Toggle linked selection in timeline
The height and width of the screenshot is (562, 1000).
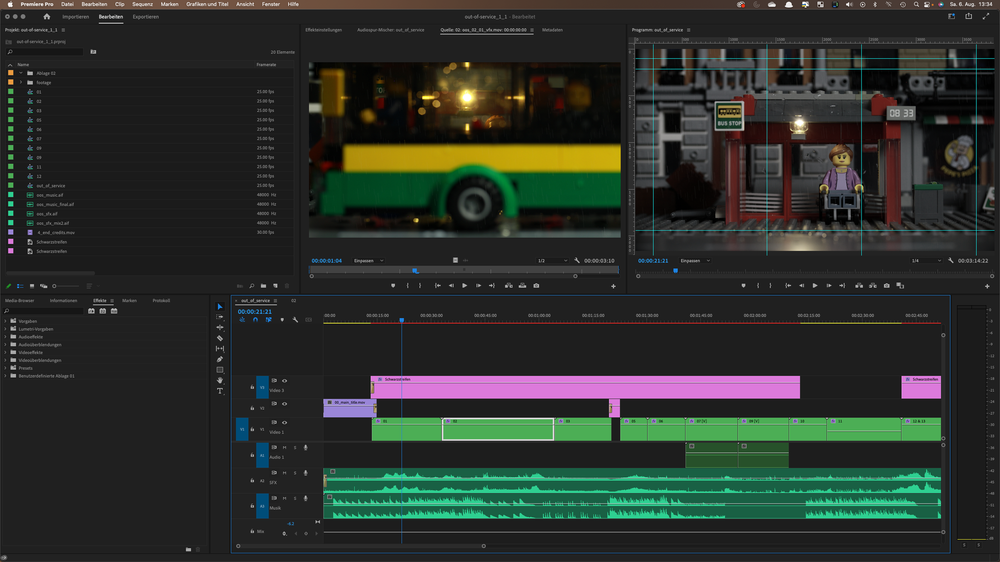[268, 320]
